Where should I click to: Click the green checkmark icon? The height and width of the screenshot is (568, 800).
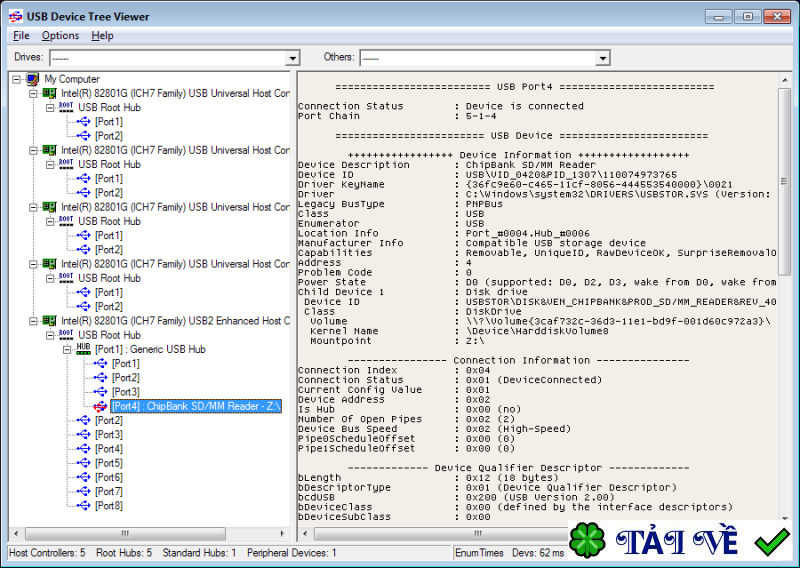pyautogui.click(x=771, y=542)
